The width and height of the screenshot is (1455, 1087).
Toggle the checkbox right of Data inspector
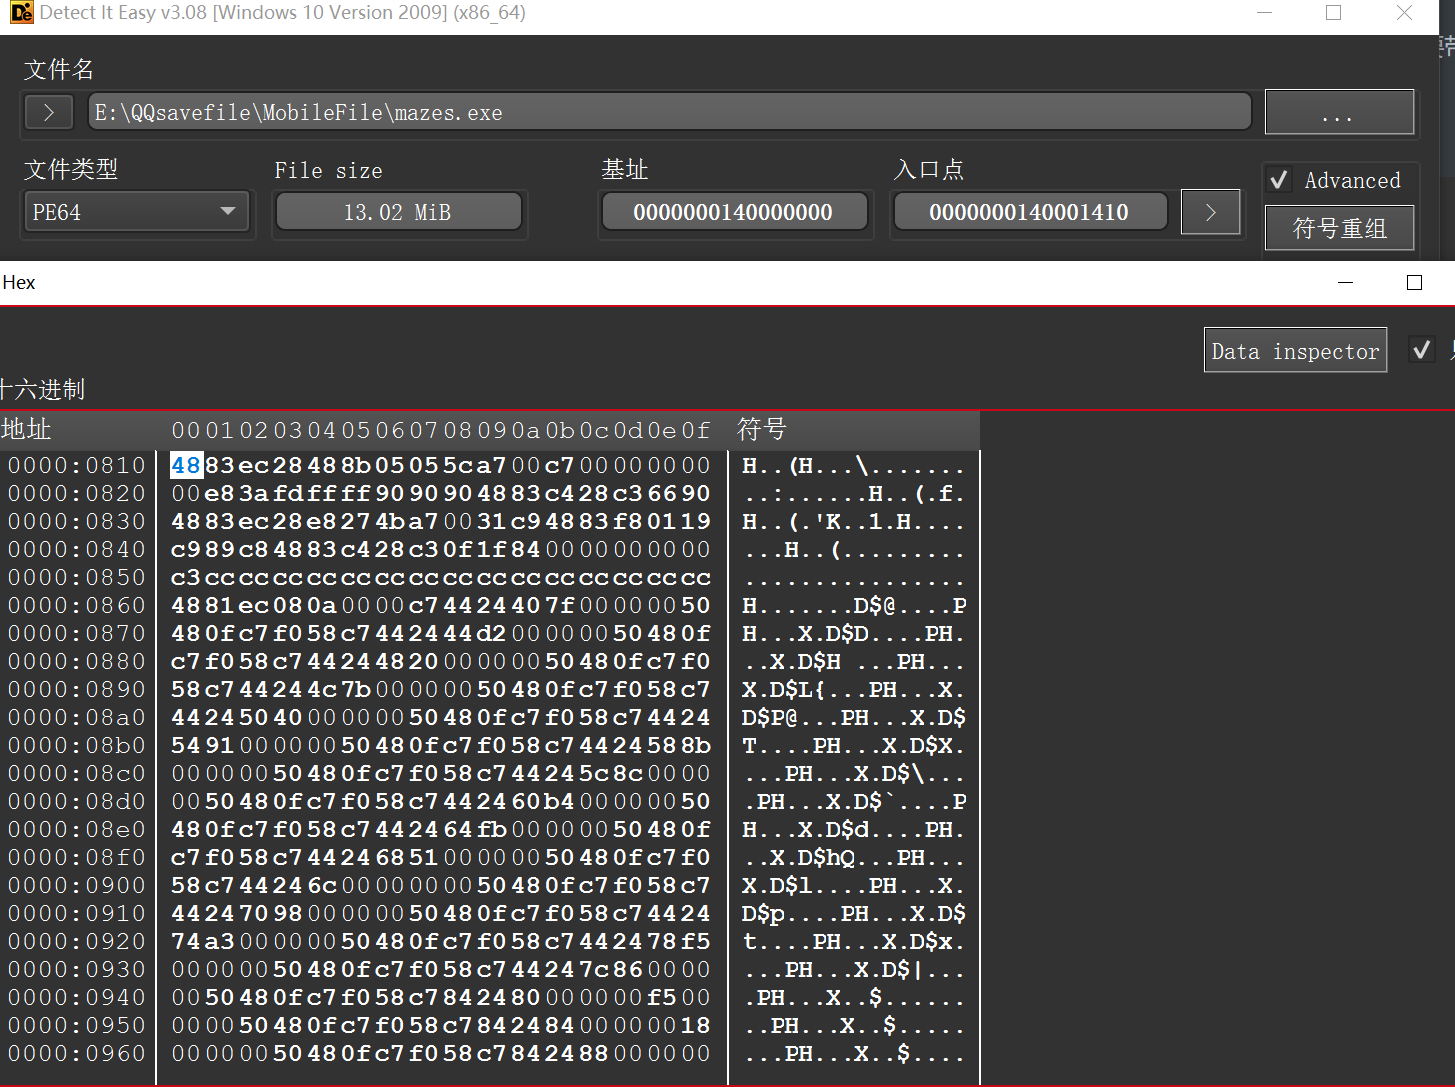[x=1421, y=349]
